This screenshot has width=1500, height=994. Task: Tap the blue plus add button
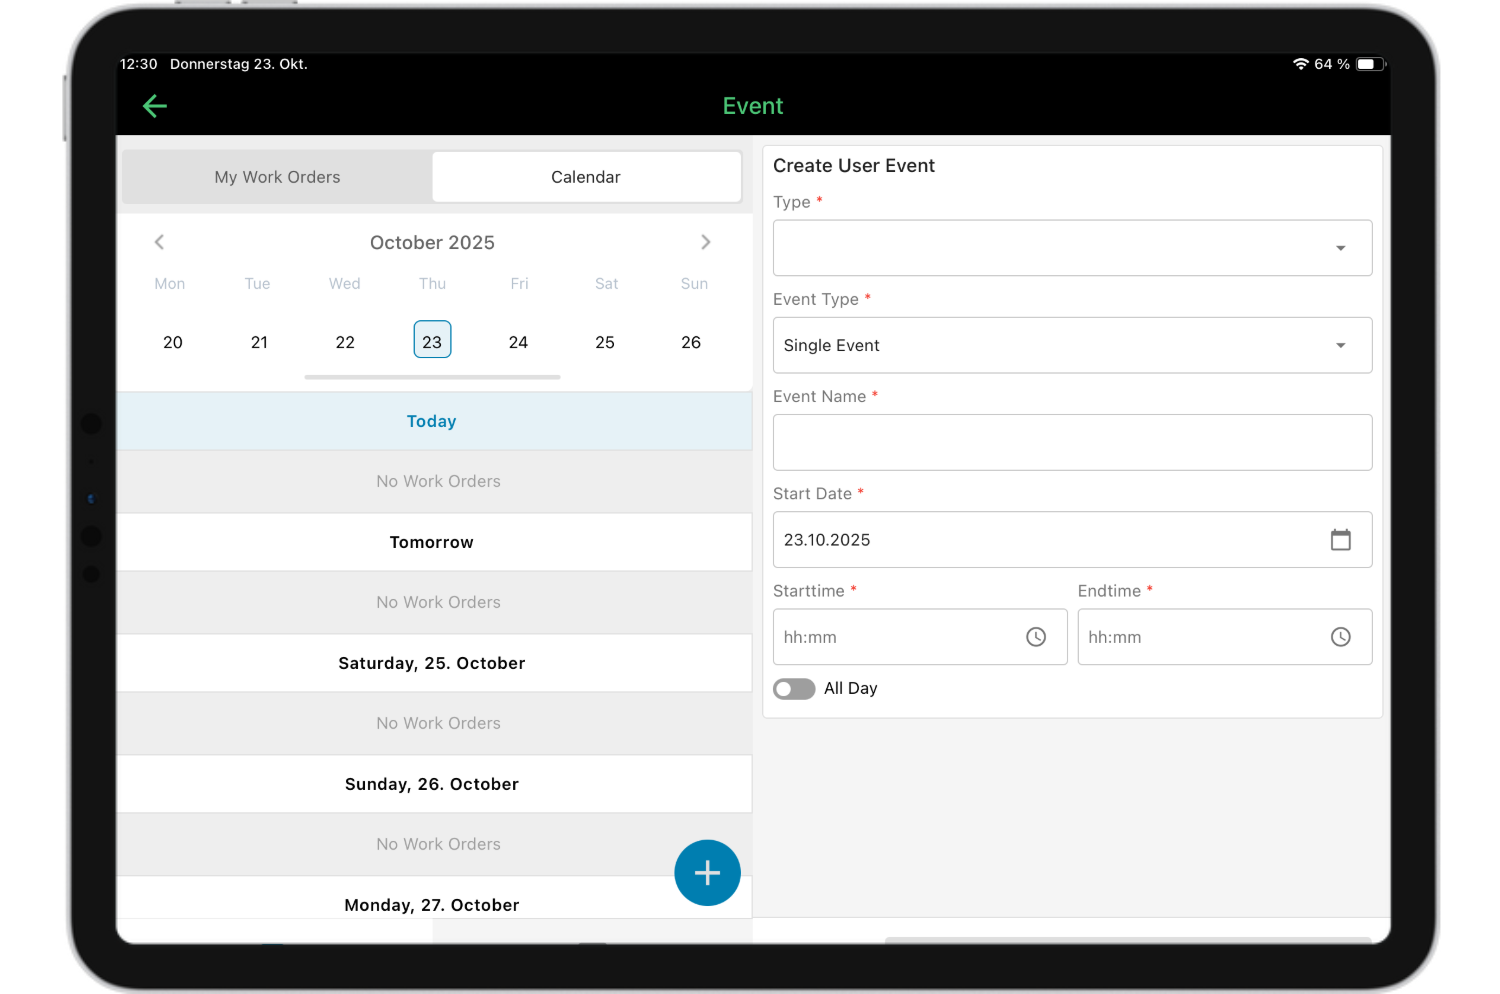tap(707, 873)
